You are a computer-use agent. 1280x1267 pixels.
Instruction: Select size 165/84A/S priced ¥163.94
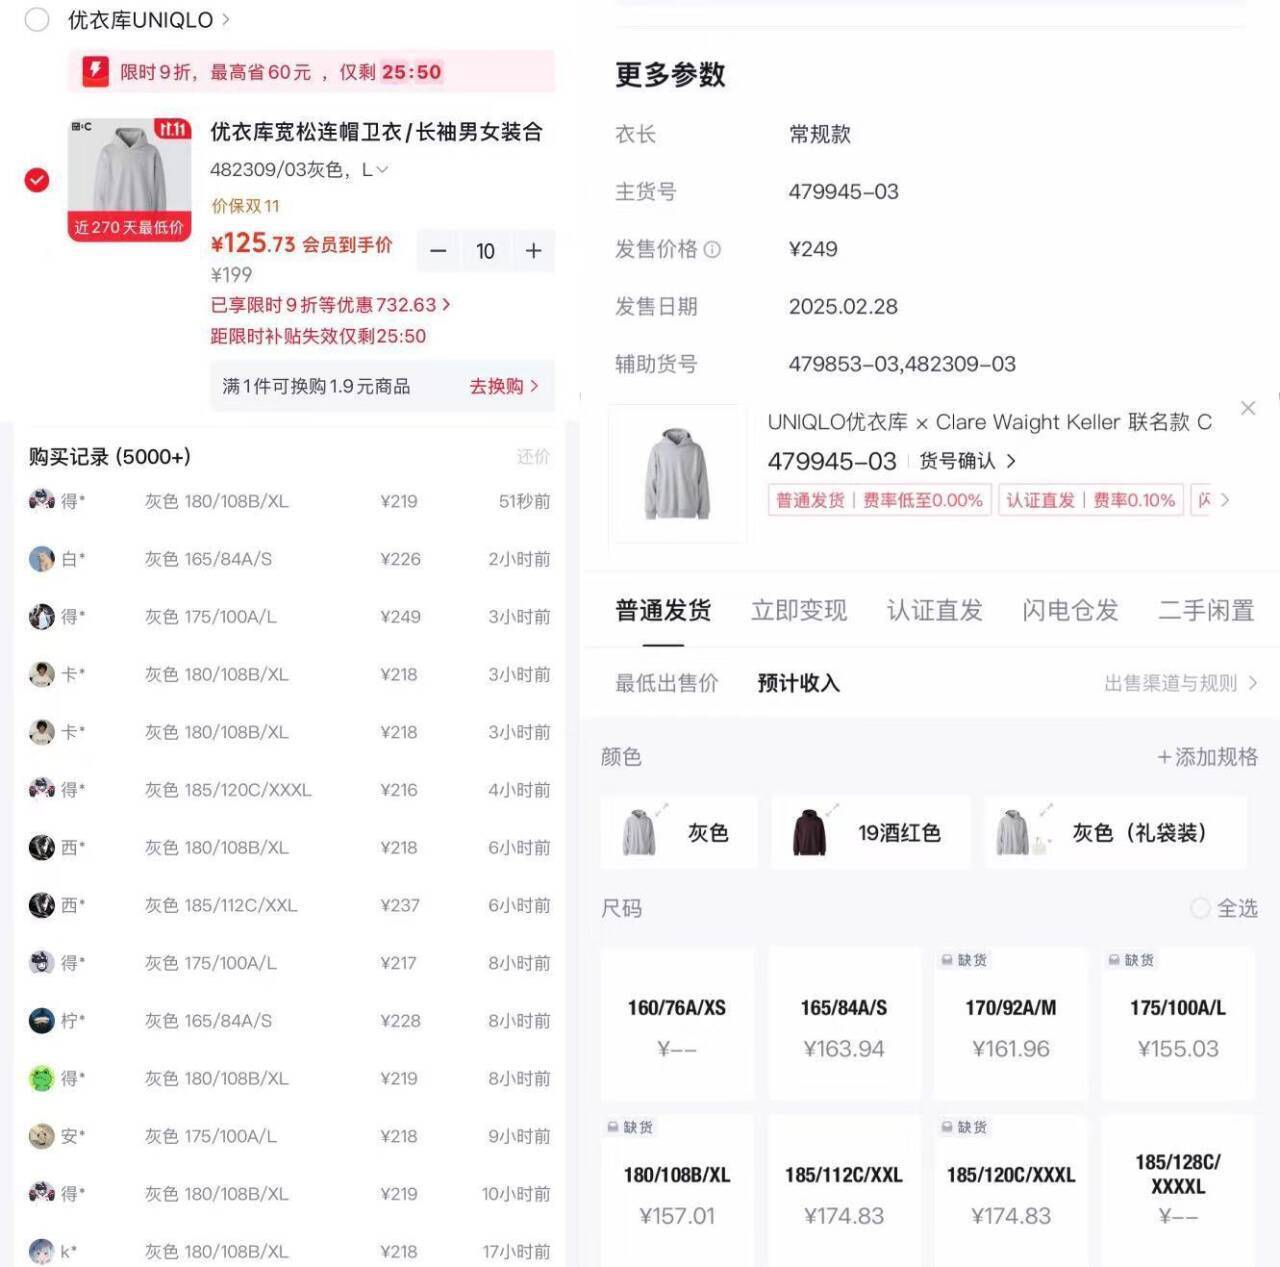click(844, 1024)
